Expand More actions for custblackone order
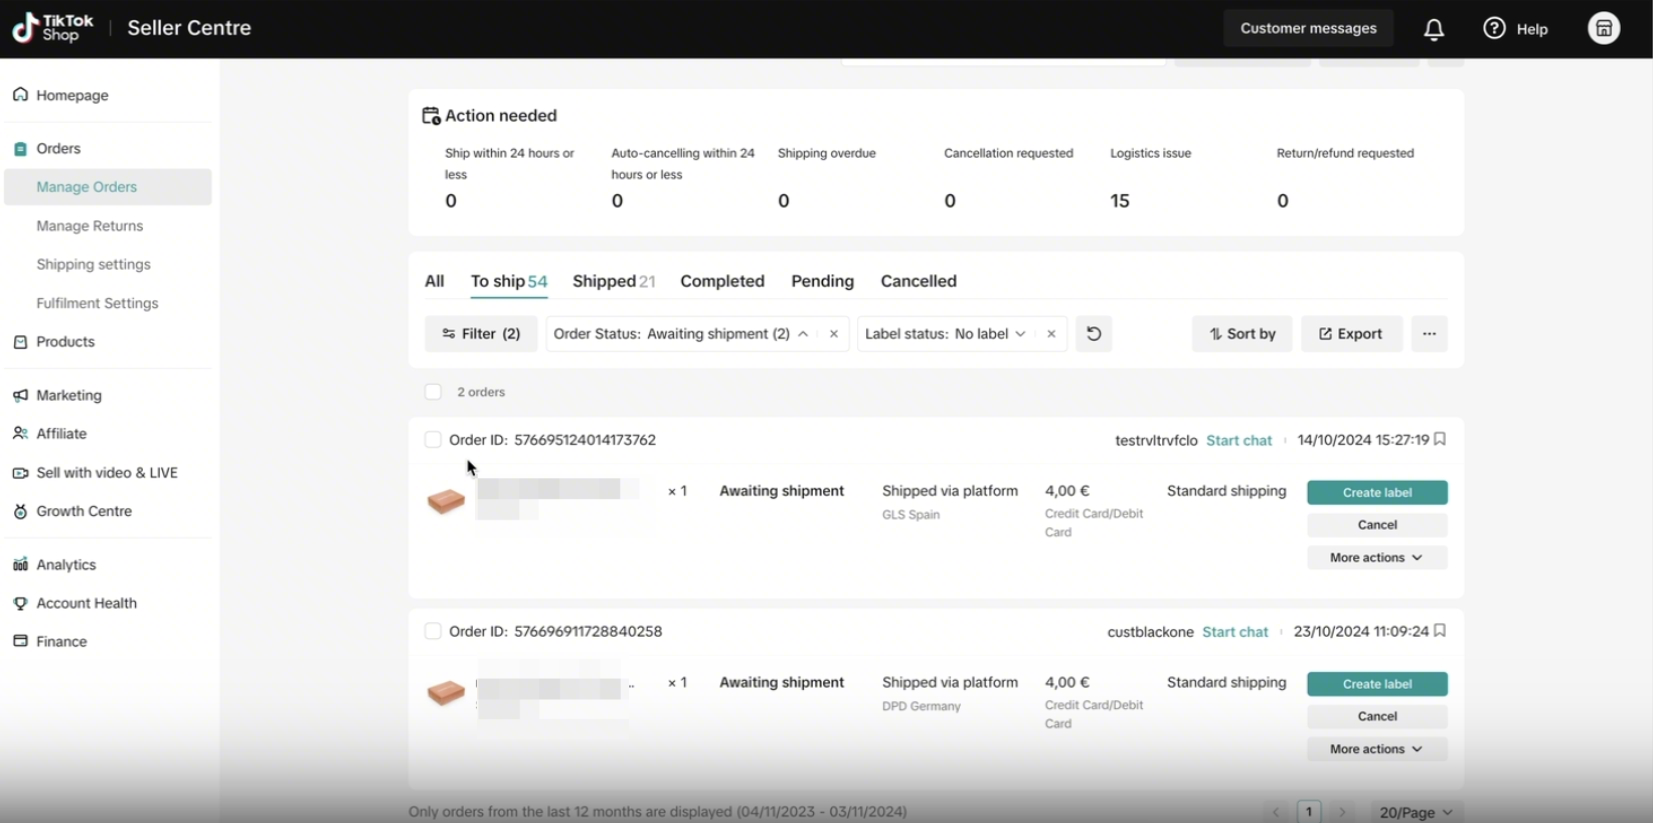 point(1377,749)
